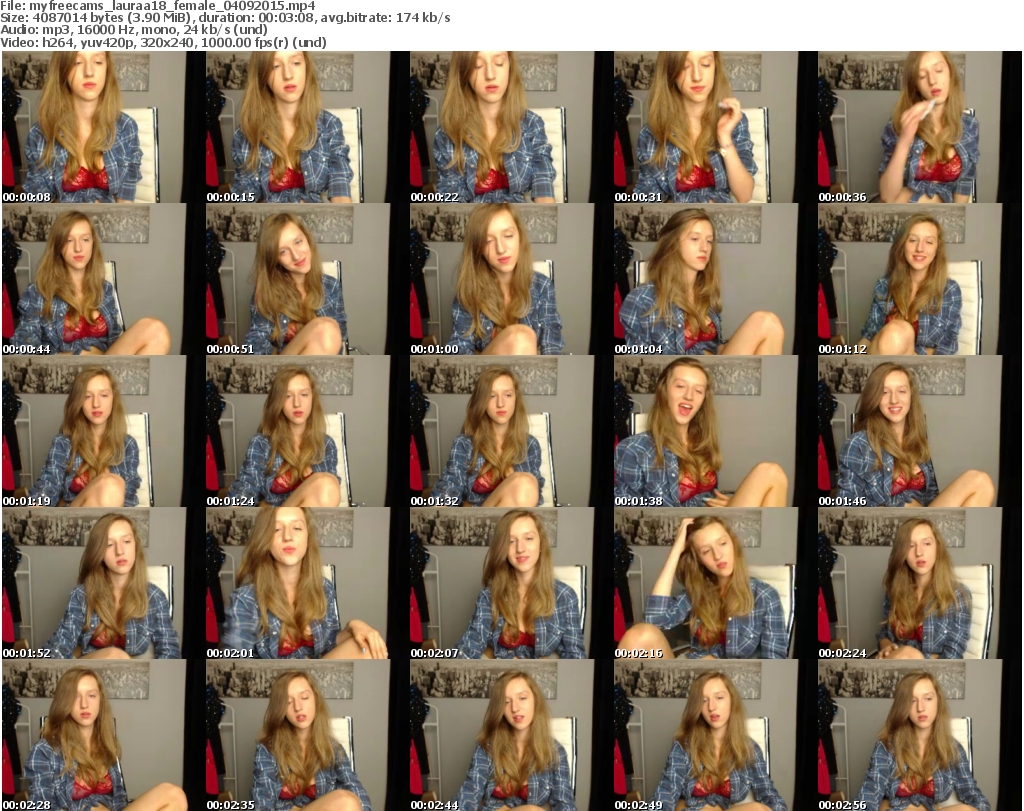Select the "Size: 4087014 bytes" header line
1024x811 pixels.
225,18
